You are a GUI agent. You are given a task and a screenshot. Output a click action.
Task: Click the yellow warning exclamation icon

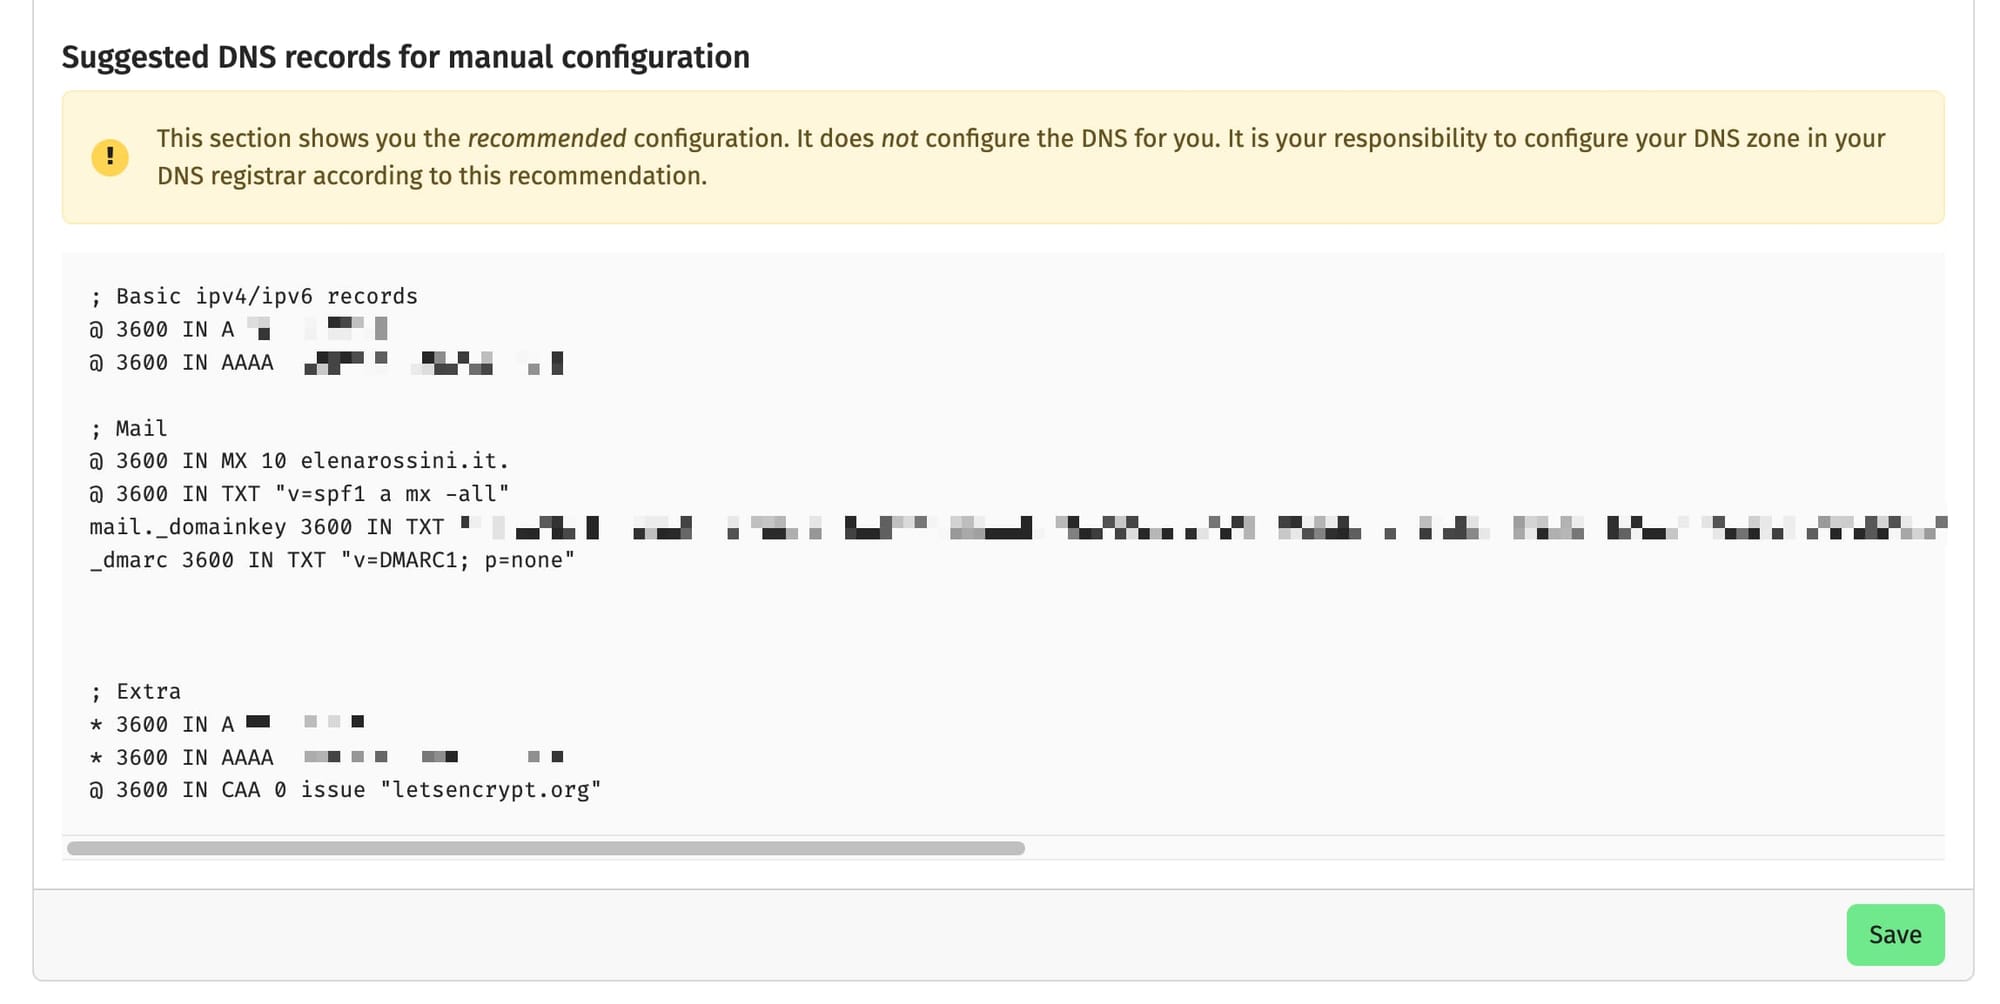pyautogui.click(x=110, y=156)
